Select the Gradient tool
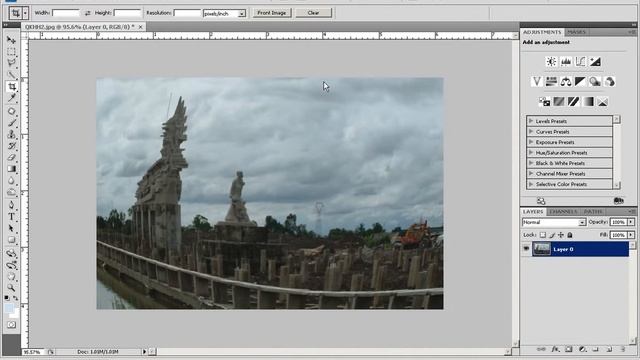The height and width of the screenshot is (360, 640). point(11,169)
